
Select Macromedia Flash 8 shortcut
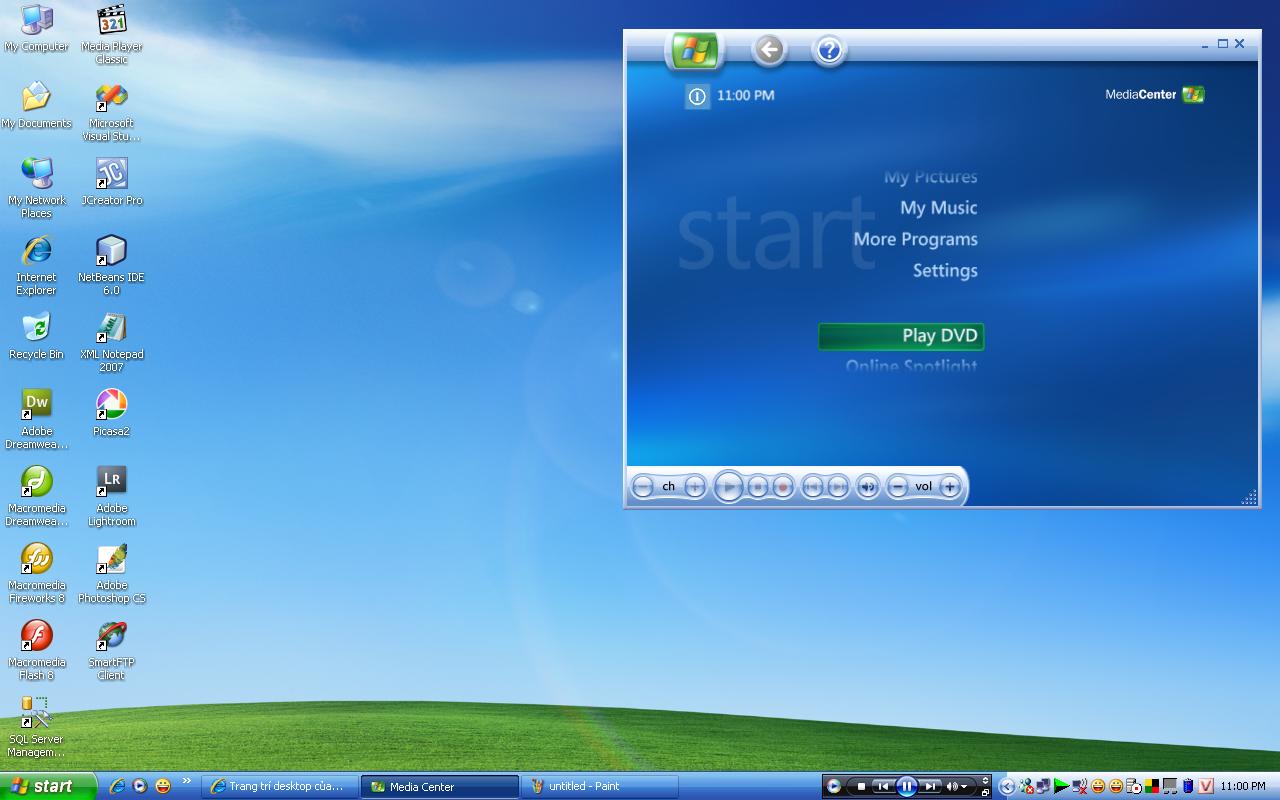[x=36, y=650]
